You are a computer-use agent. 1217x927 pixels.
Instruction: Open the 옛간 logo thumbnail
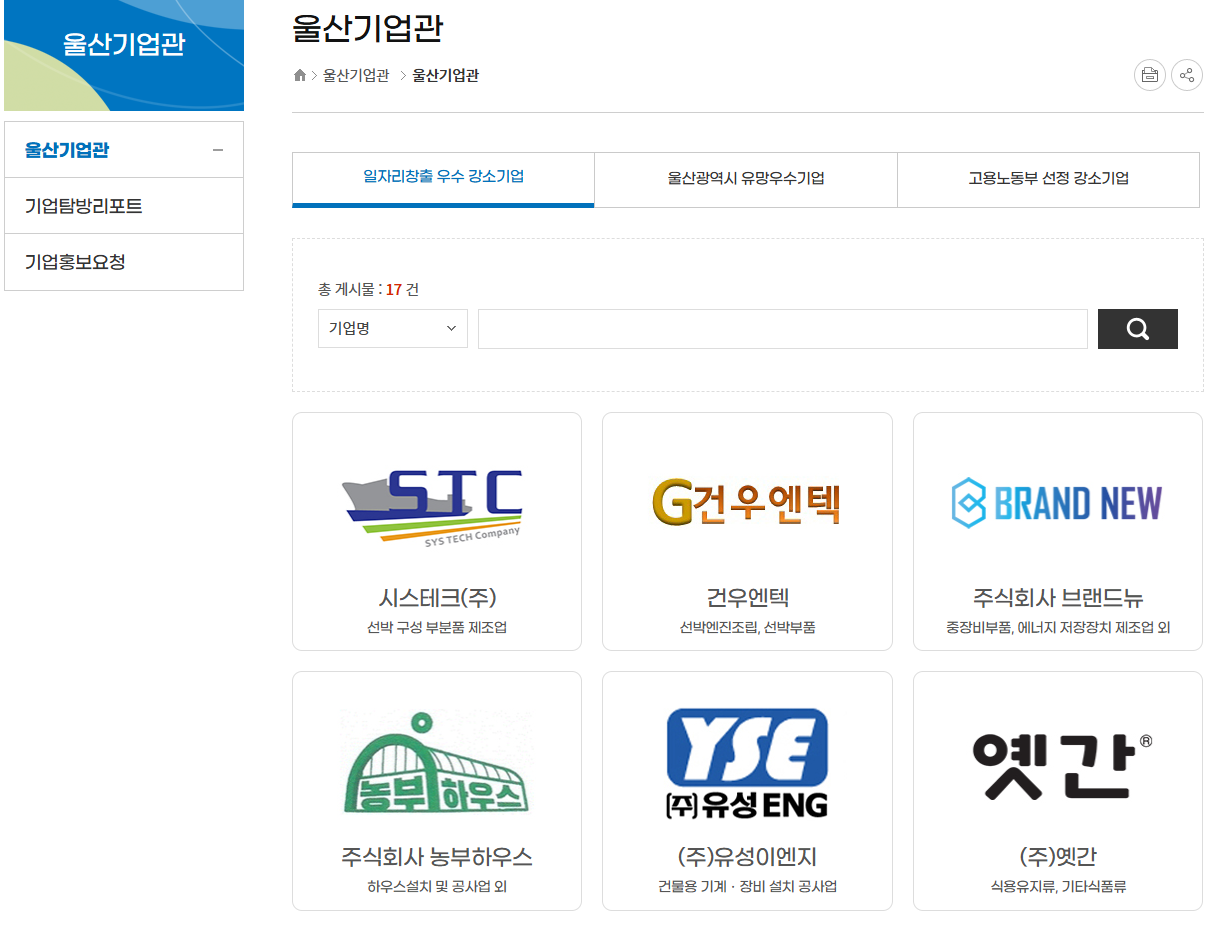[1061, 766]
